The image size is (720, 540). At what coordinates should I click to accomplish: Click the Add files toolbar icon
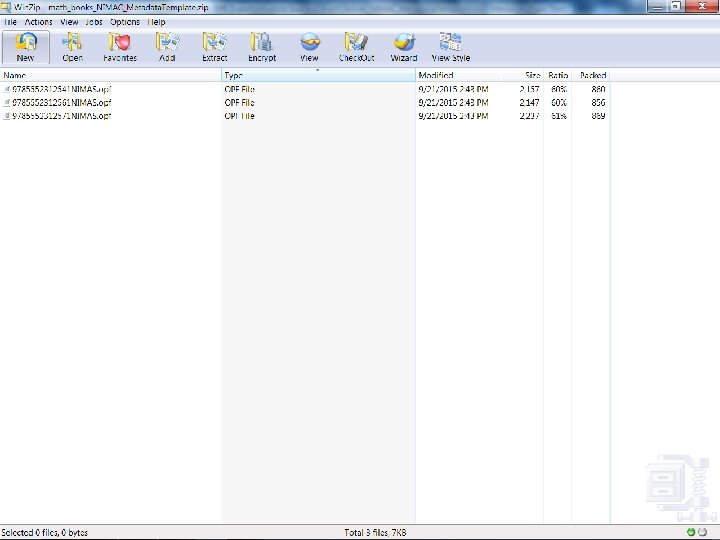167,47
